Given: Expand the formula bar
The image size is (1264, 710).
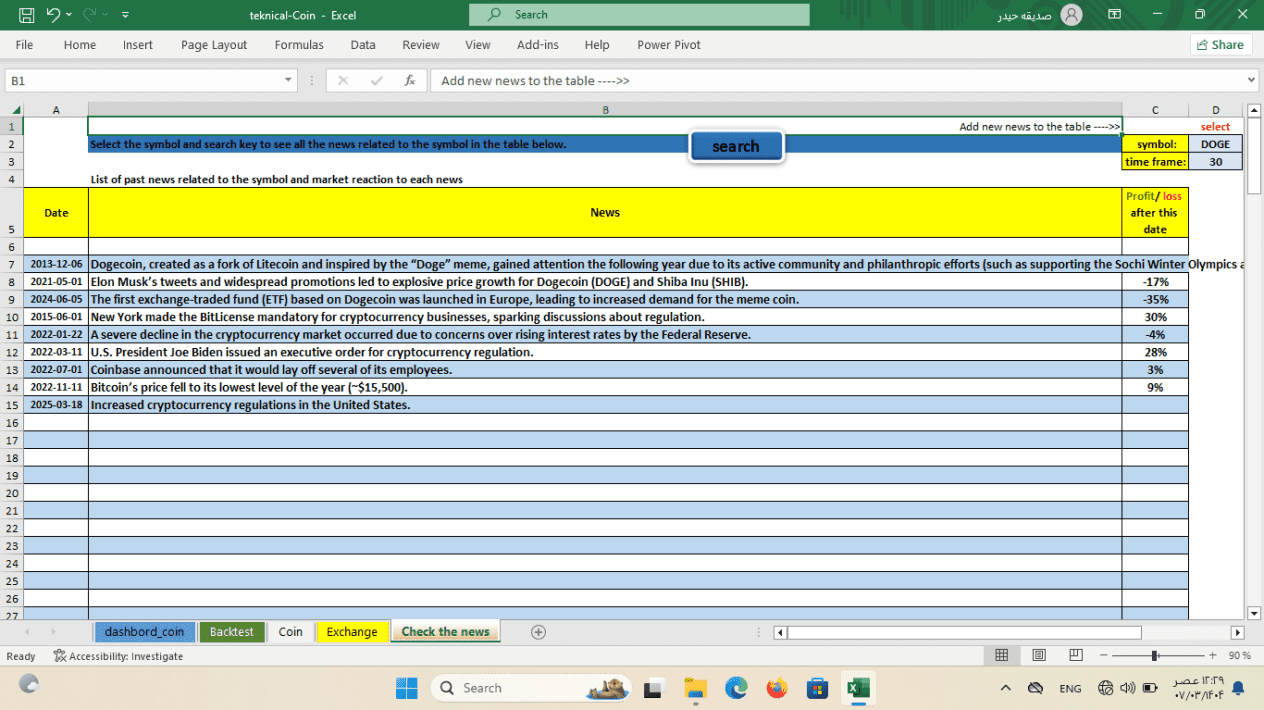Looking at the screenshot, I should pyautogui.click(x=1251, y=81).
